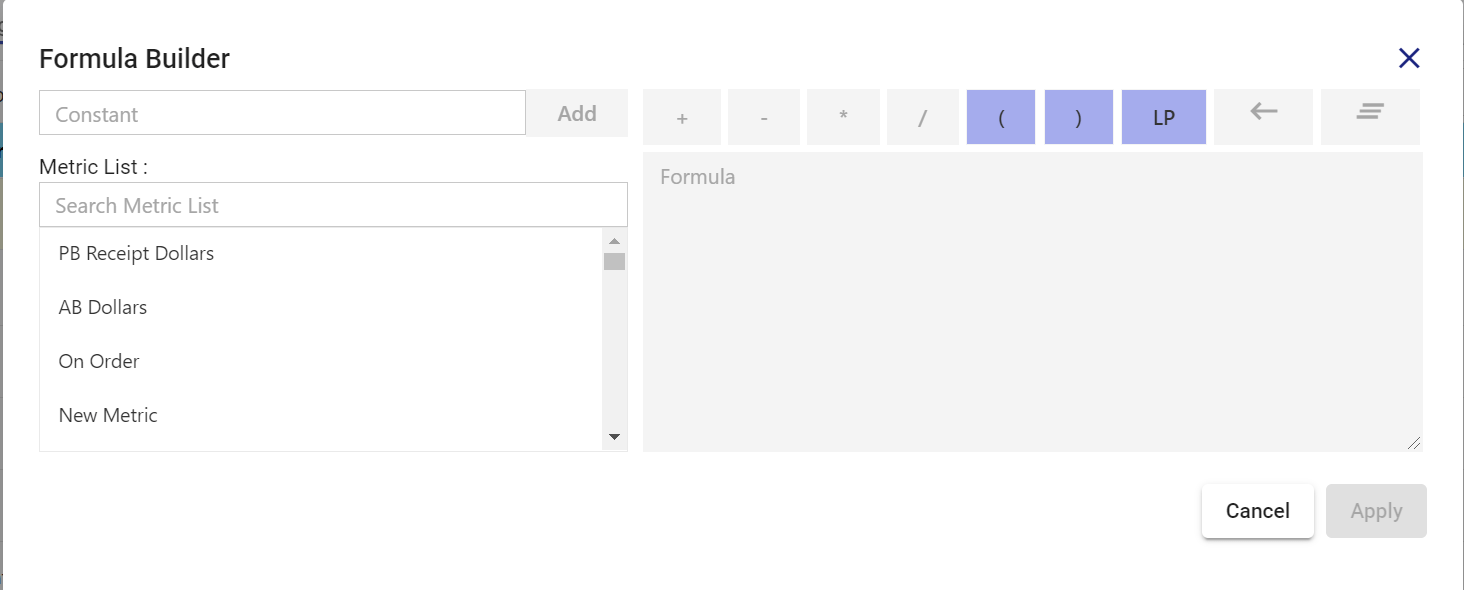1464x590 pixels.
Task: Insert a closing parenthesis into the formula
Action: (1078, 117)
